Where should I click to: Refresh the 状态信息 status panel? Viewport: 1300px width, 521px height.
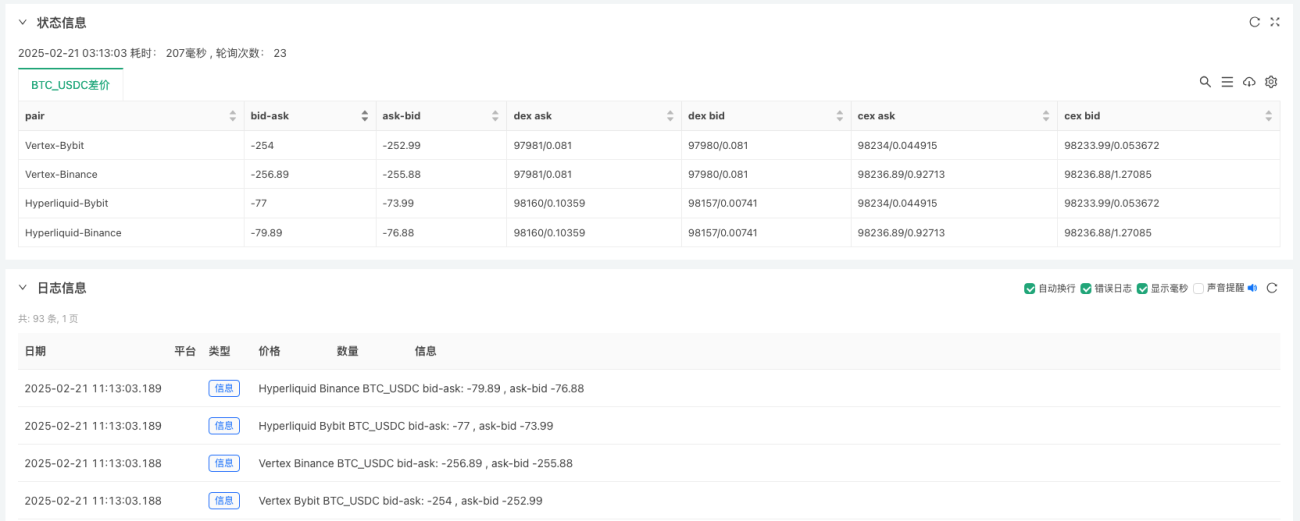tap(1254, 22)
